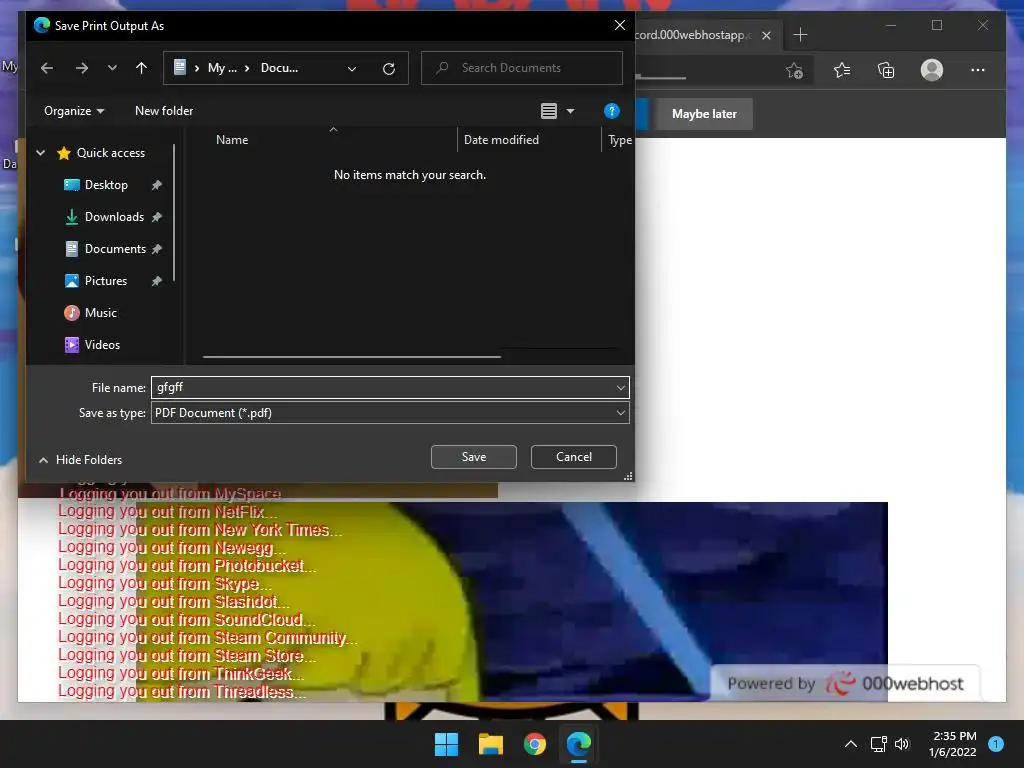Image resolution: width=1024 pixels, height=768 pixels.
Task: Open Save as type dropdown
Action: [390, 413]
